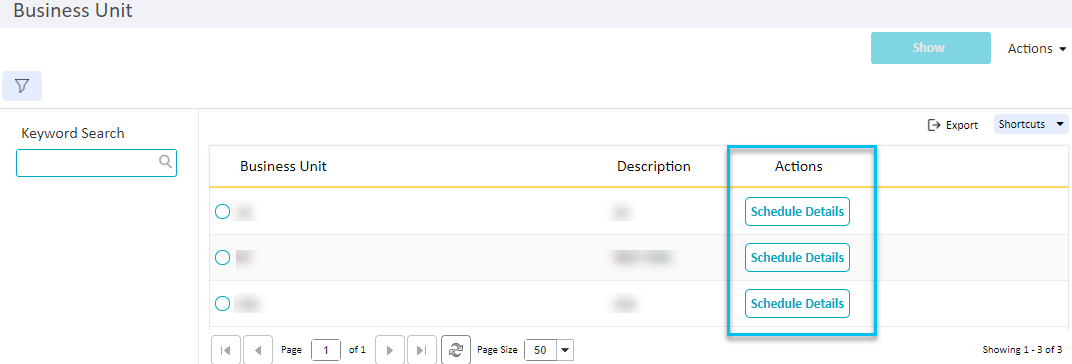The height and width of the screenshot is (364, 1072).
Task: Click the Business Unit page title
Action: pos(73,11)
